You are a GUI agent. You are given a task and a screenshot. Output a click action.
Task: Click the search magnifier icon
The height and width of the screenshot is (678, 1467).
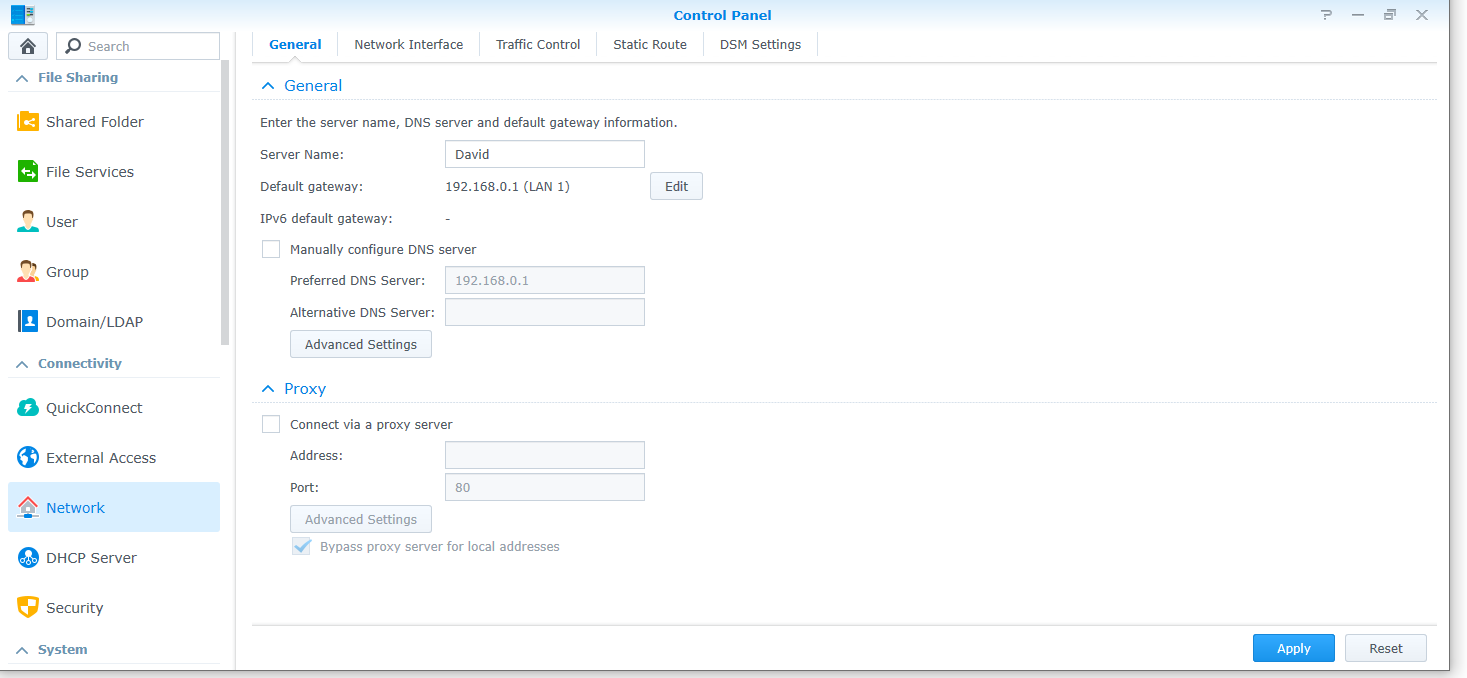point(73,46)
